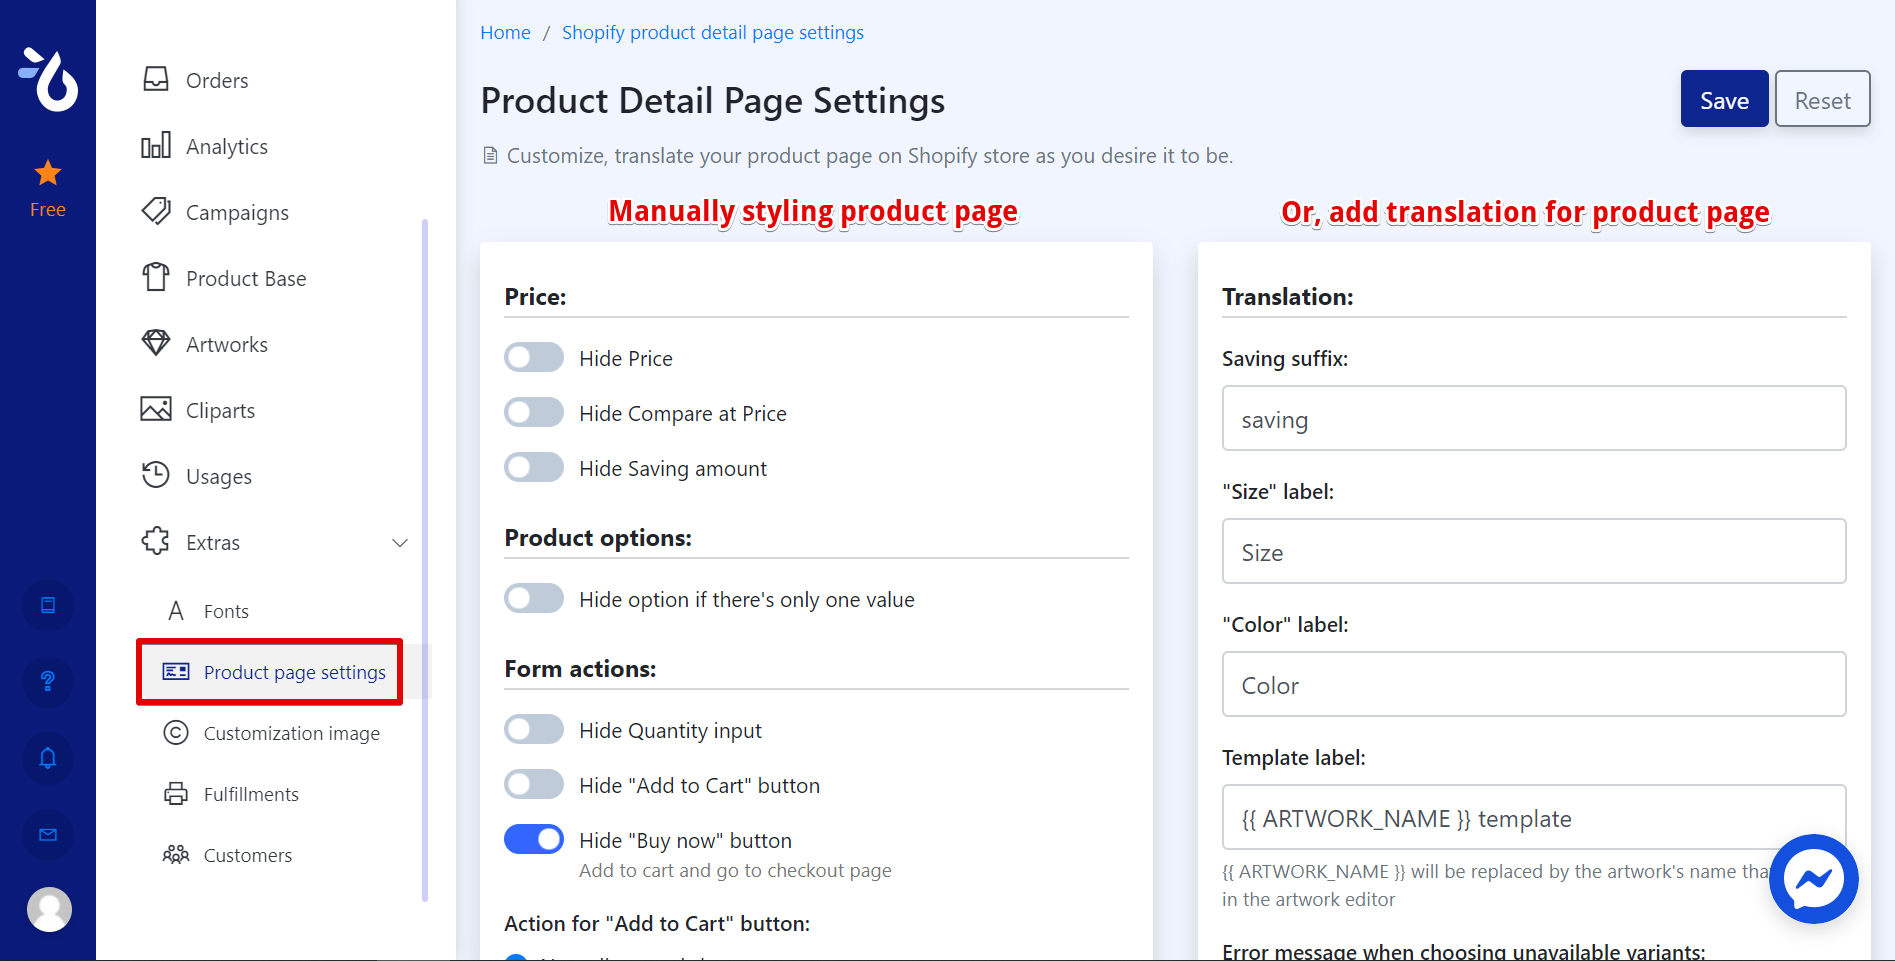Click the orange Free plan star icon
Viewport: 1895px width, 961px height.
(x=48, y=175)
